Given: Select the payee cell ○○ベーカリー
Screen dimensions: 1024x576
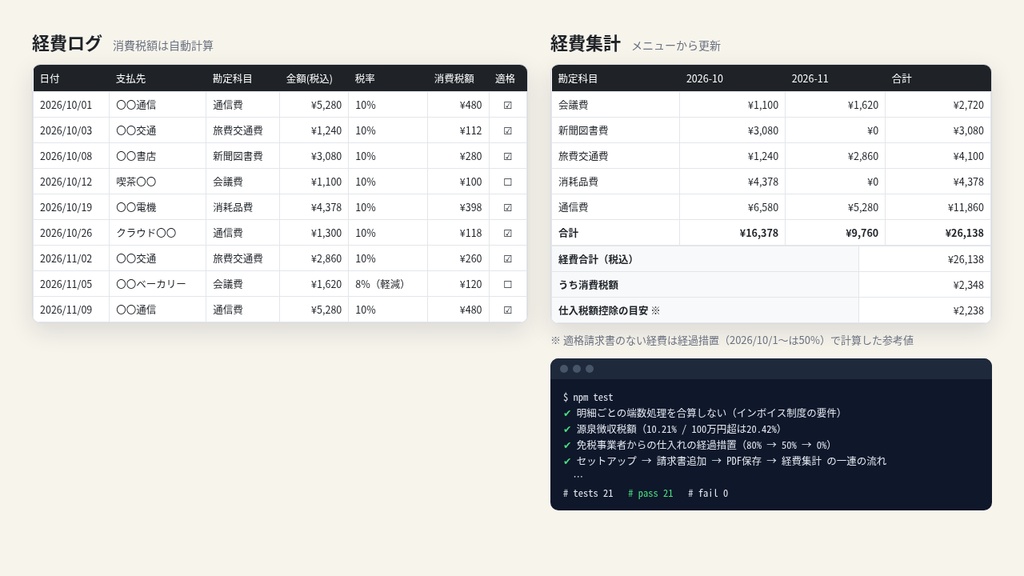Looking at the screenshot, I should 157,284.
